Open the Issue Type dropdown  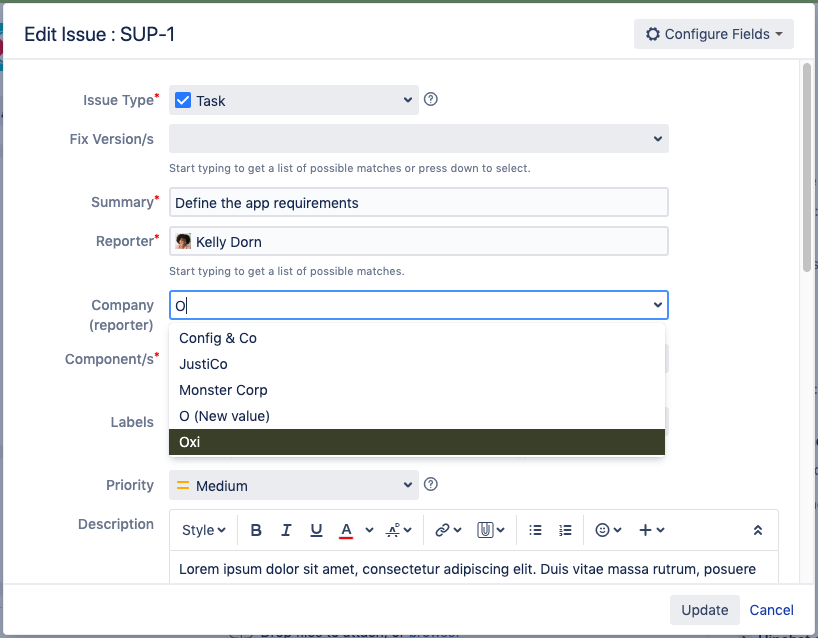[293, 100]
